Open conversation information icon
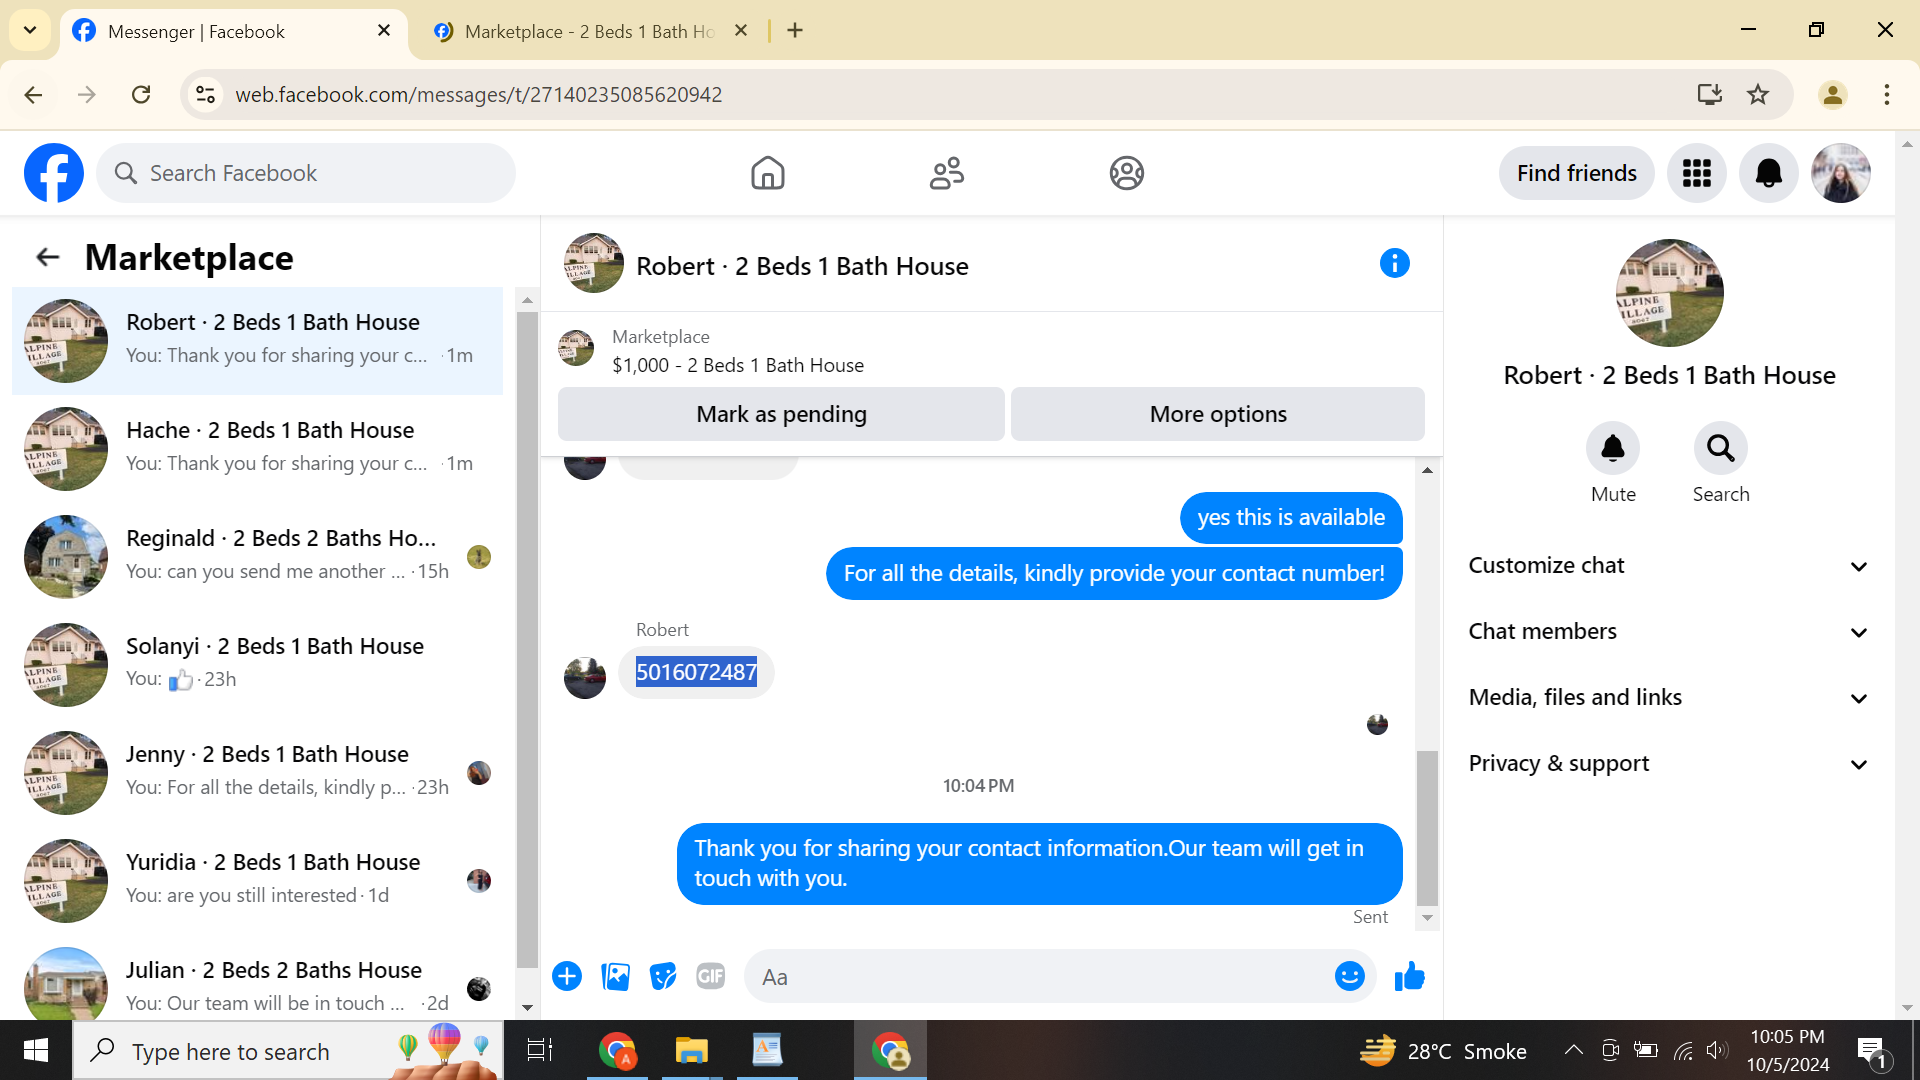 point(1394,264)
